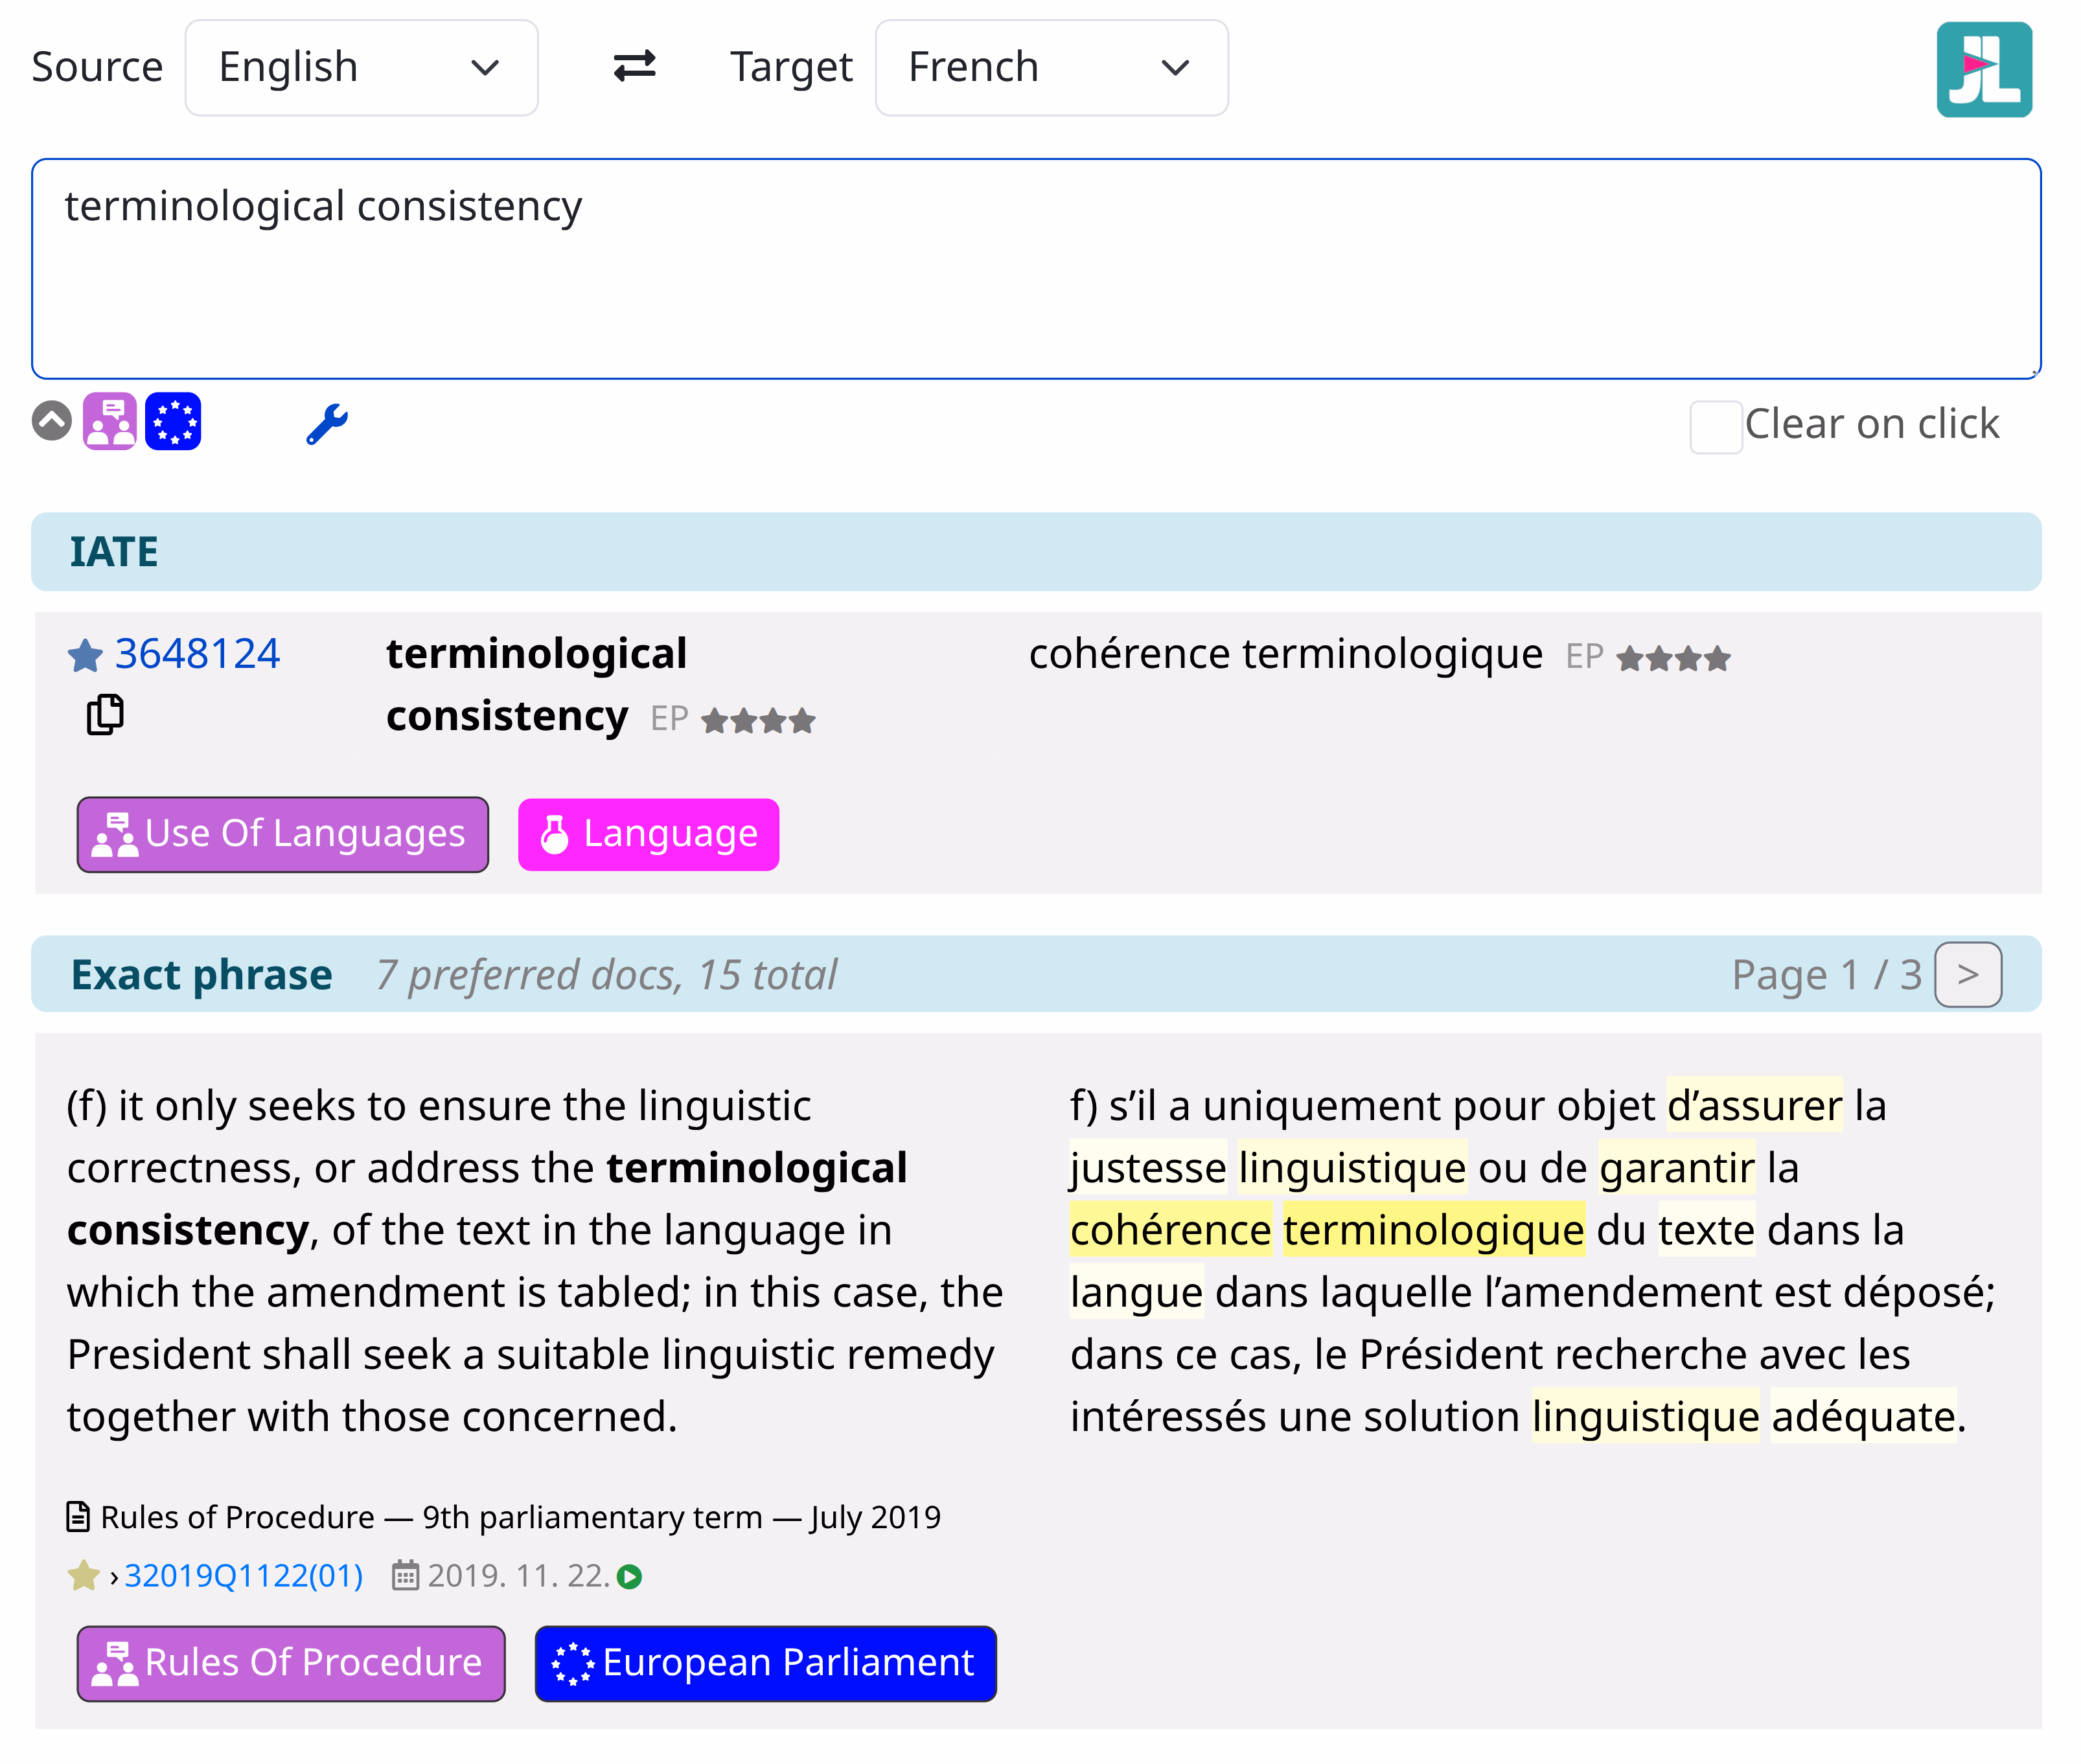Click the highlighted word terminologique in French text

click(1434, 1230)
